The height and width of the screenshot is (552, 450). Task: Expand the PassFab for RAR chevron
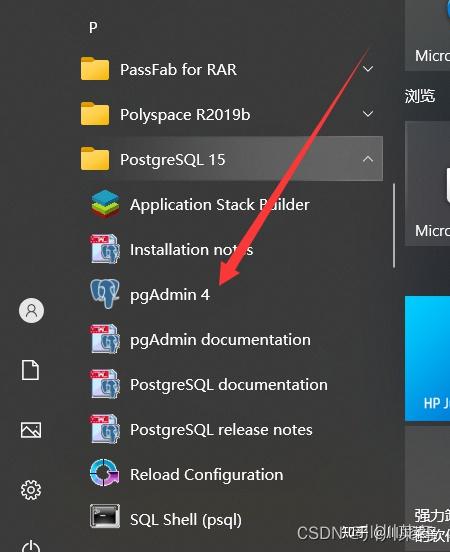[368, 69]
